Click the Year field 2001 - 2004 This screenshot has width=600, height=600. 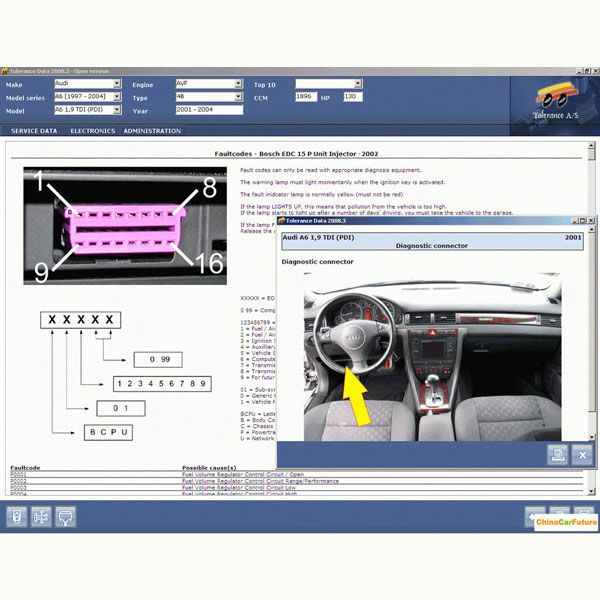tap(209, 110)
